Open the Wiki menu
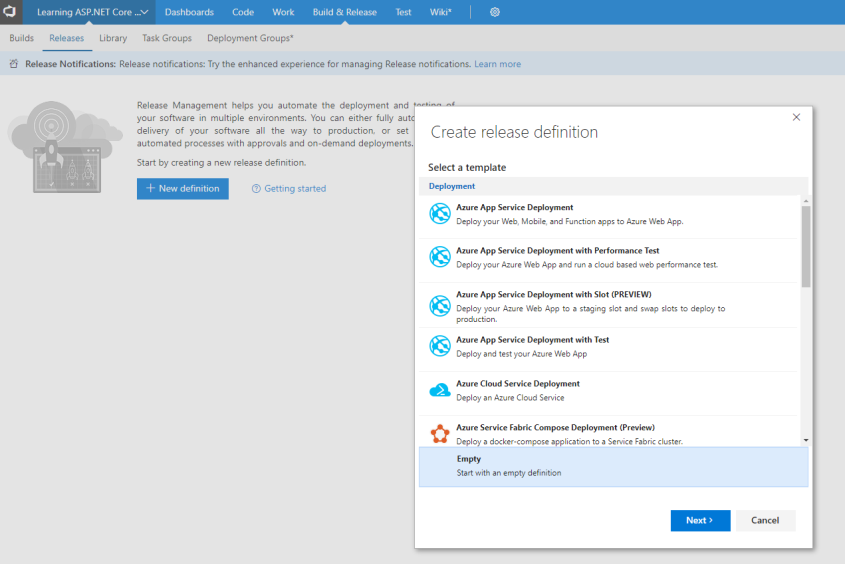Viewport: 845px width, 564px height. (440, 12)
